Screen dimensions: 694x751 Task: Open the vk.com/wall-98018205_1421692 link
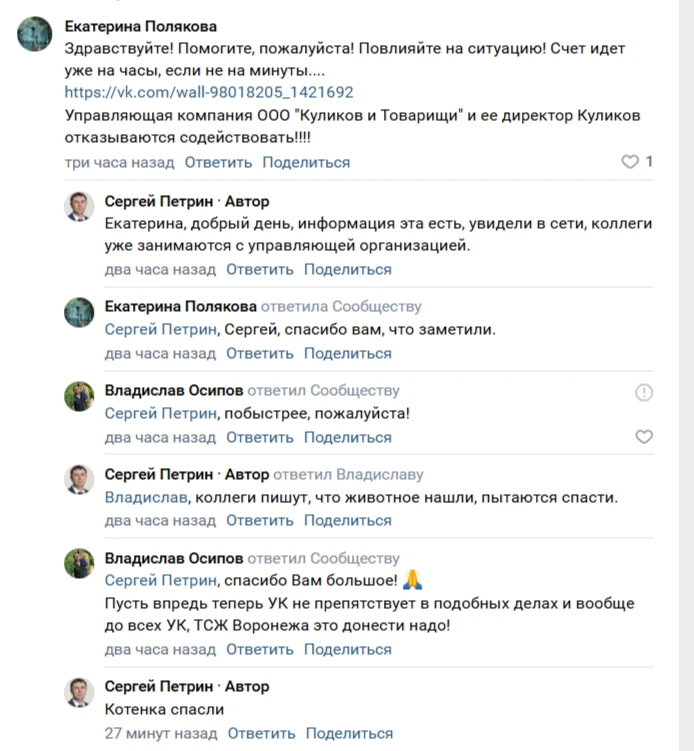[209, 93]
